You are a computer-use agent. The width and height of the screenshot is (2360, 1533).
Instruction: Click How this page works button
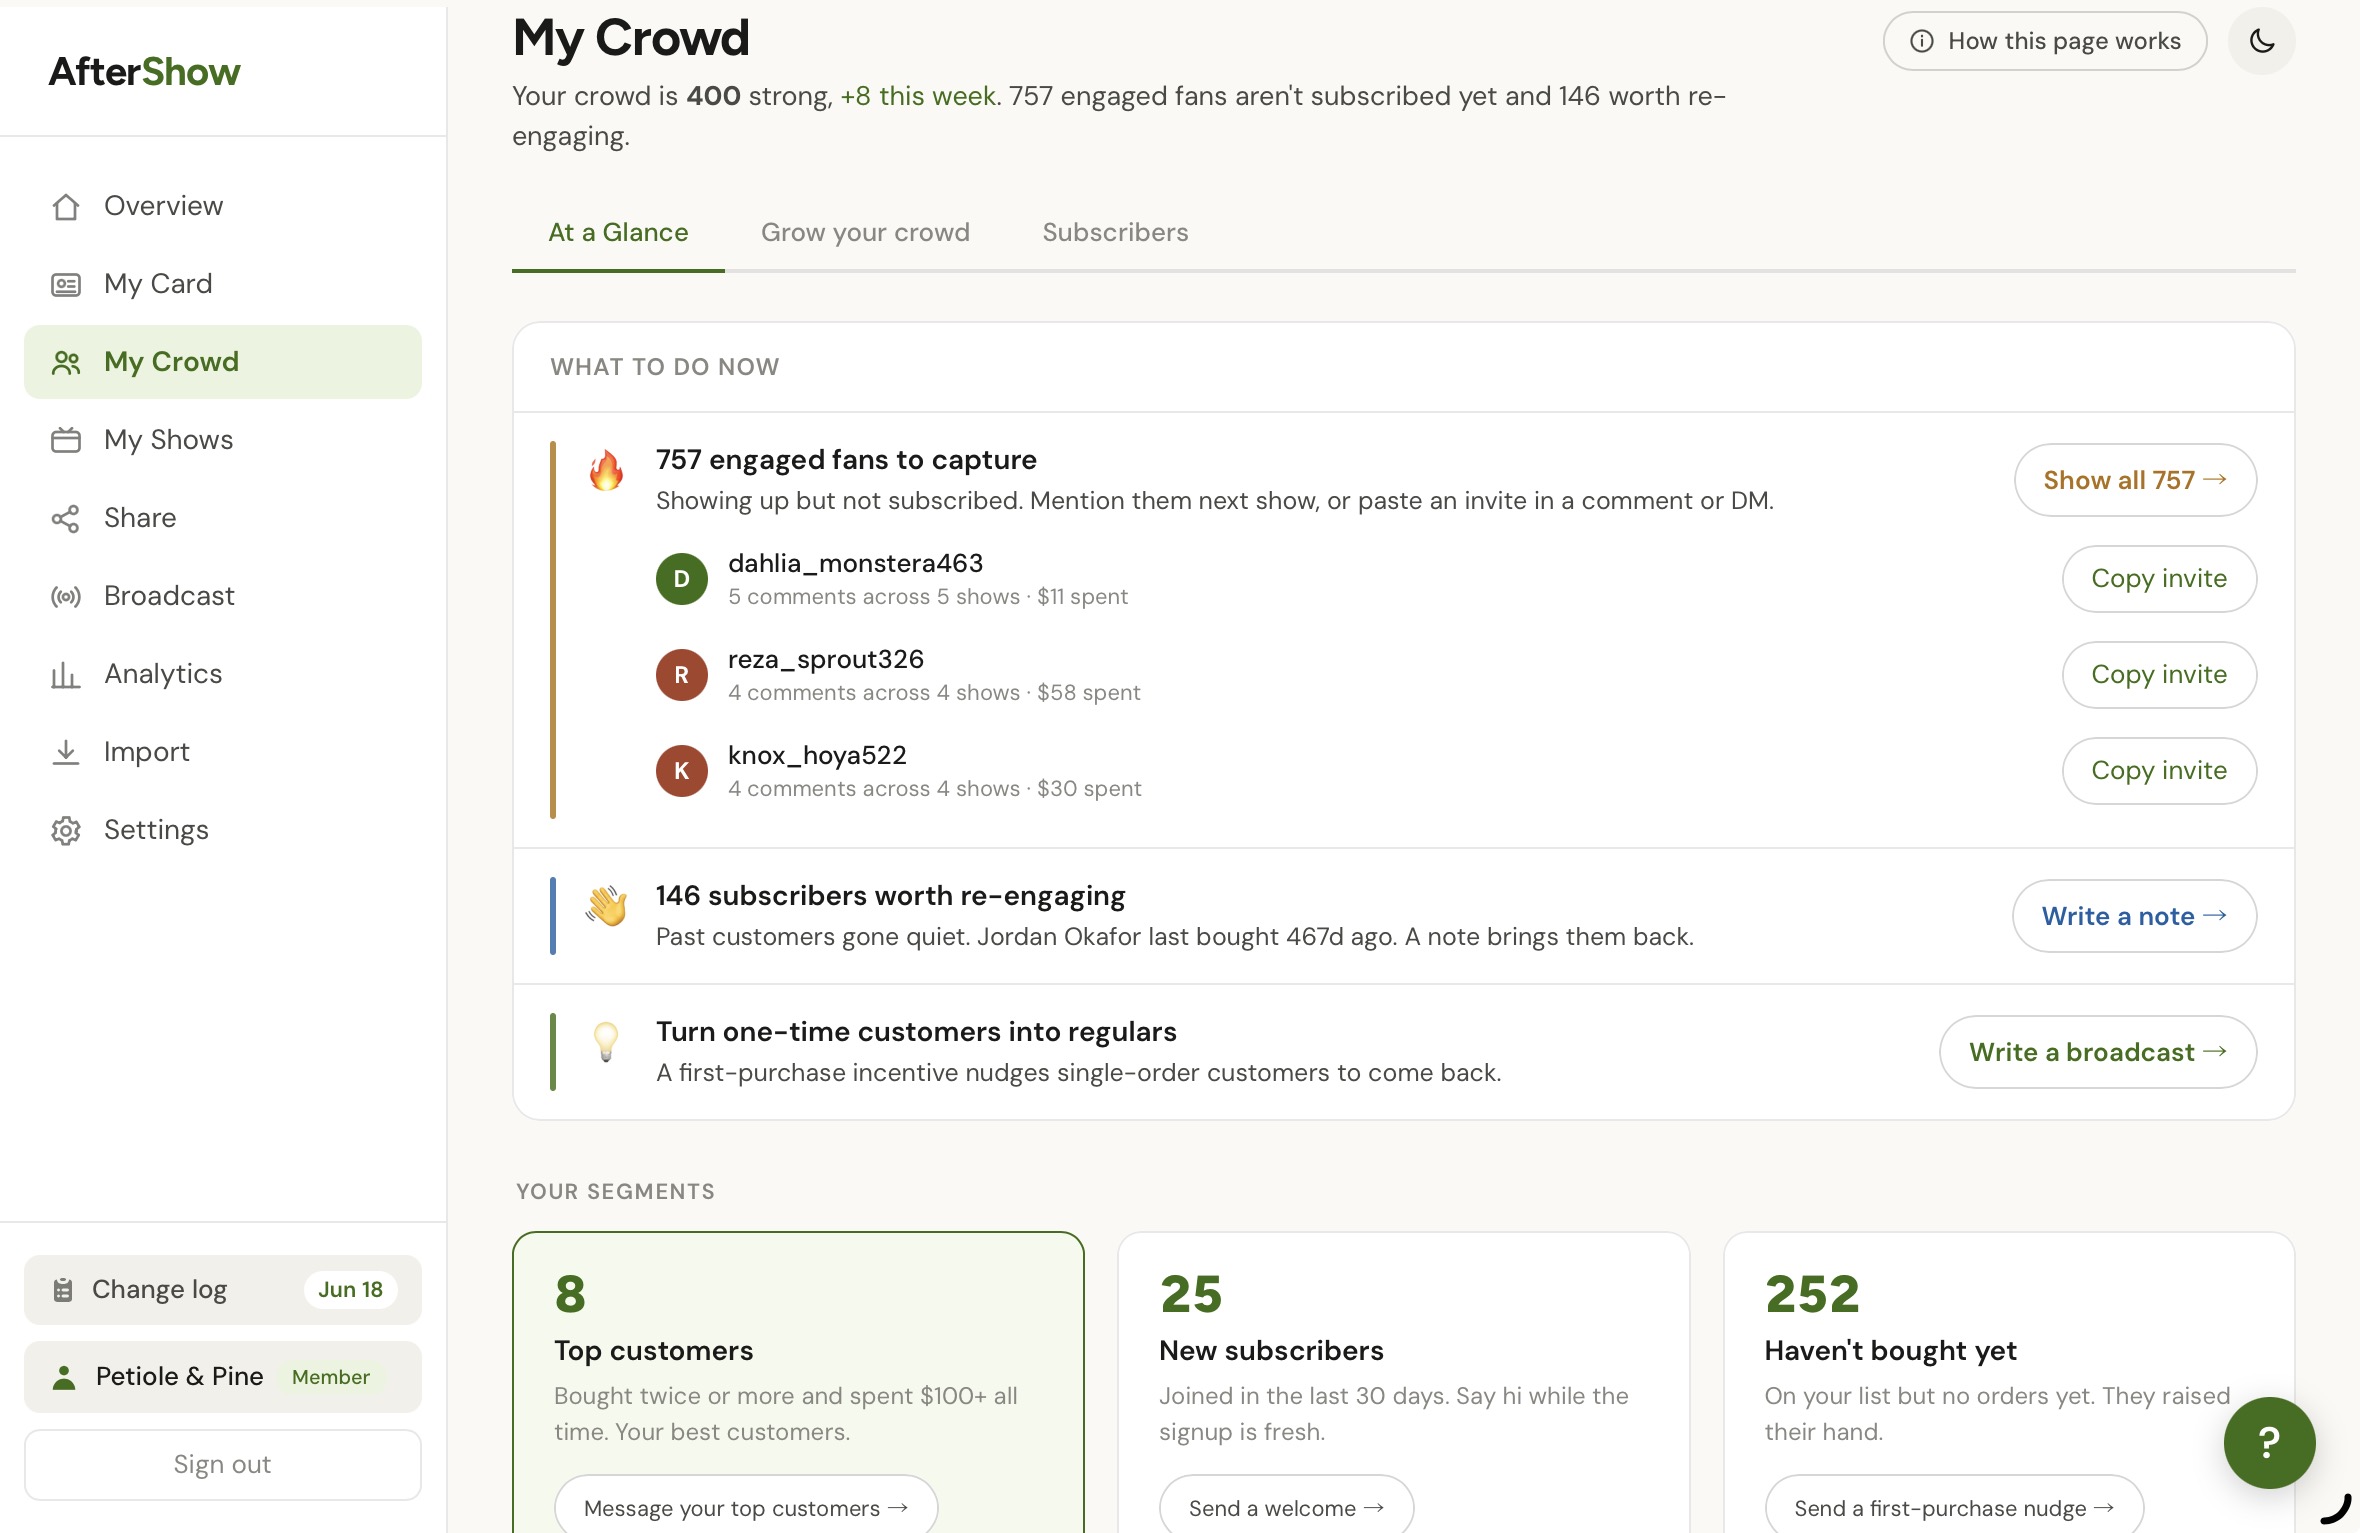(2045, 41)
